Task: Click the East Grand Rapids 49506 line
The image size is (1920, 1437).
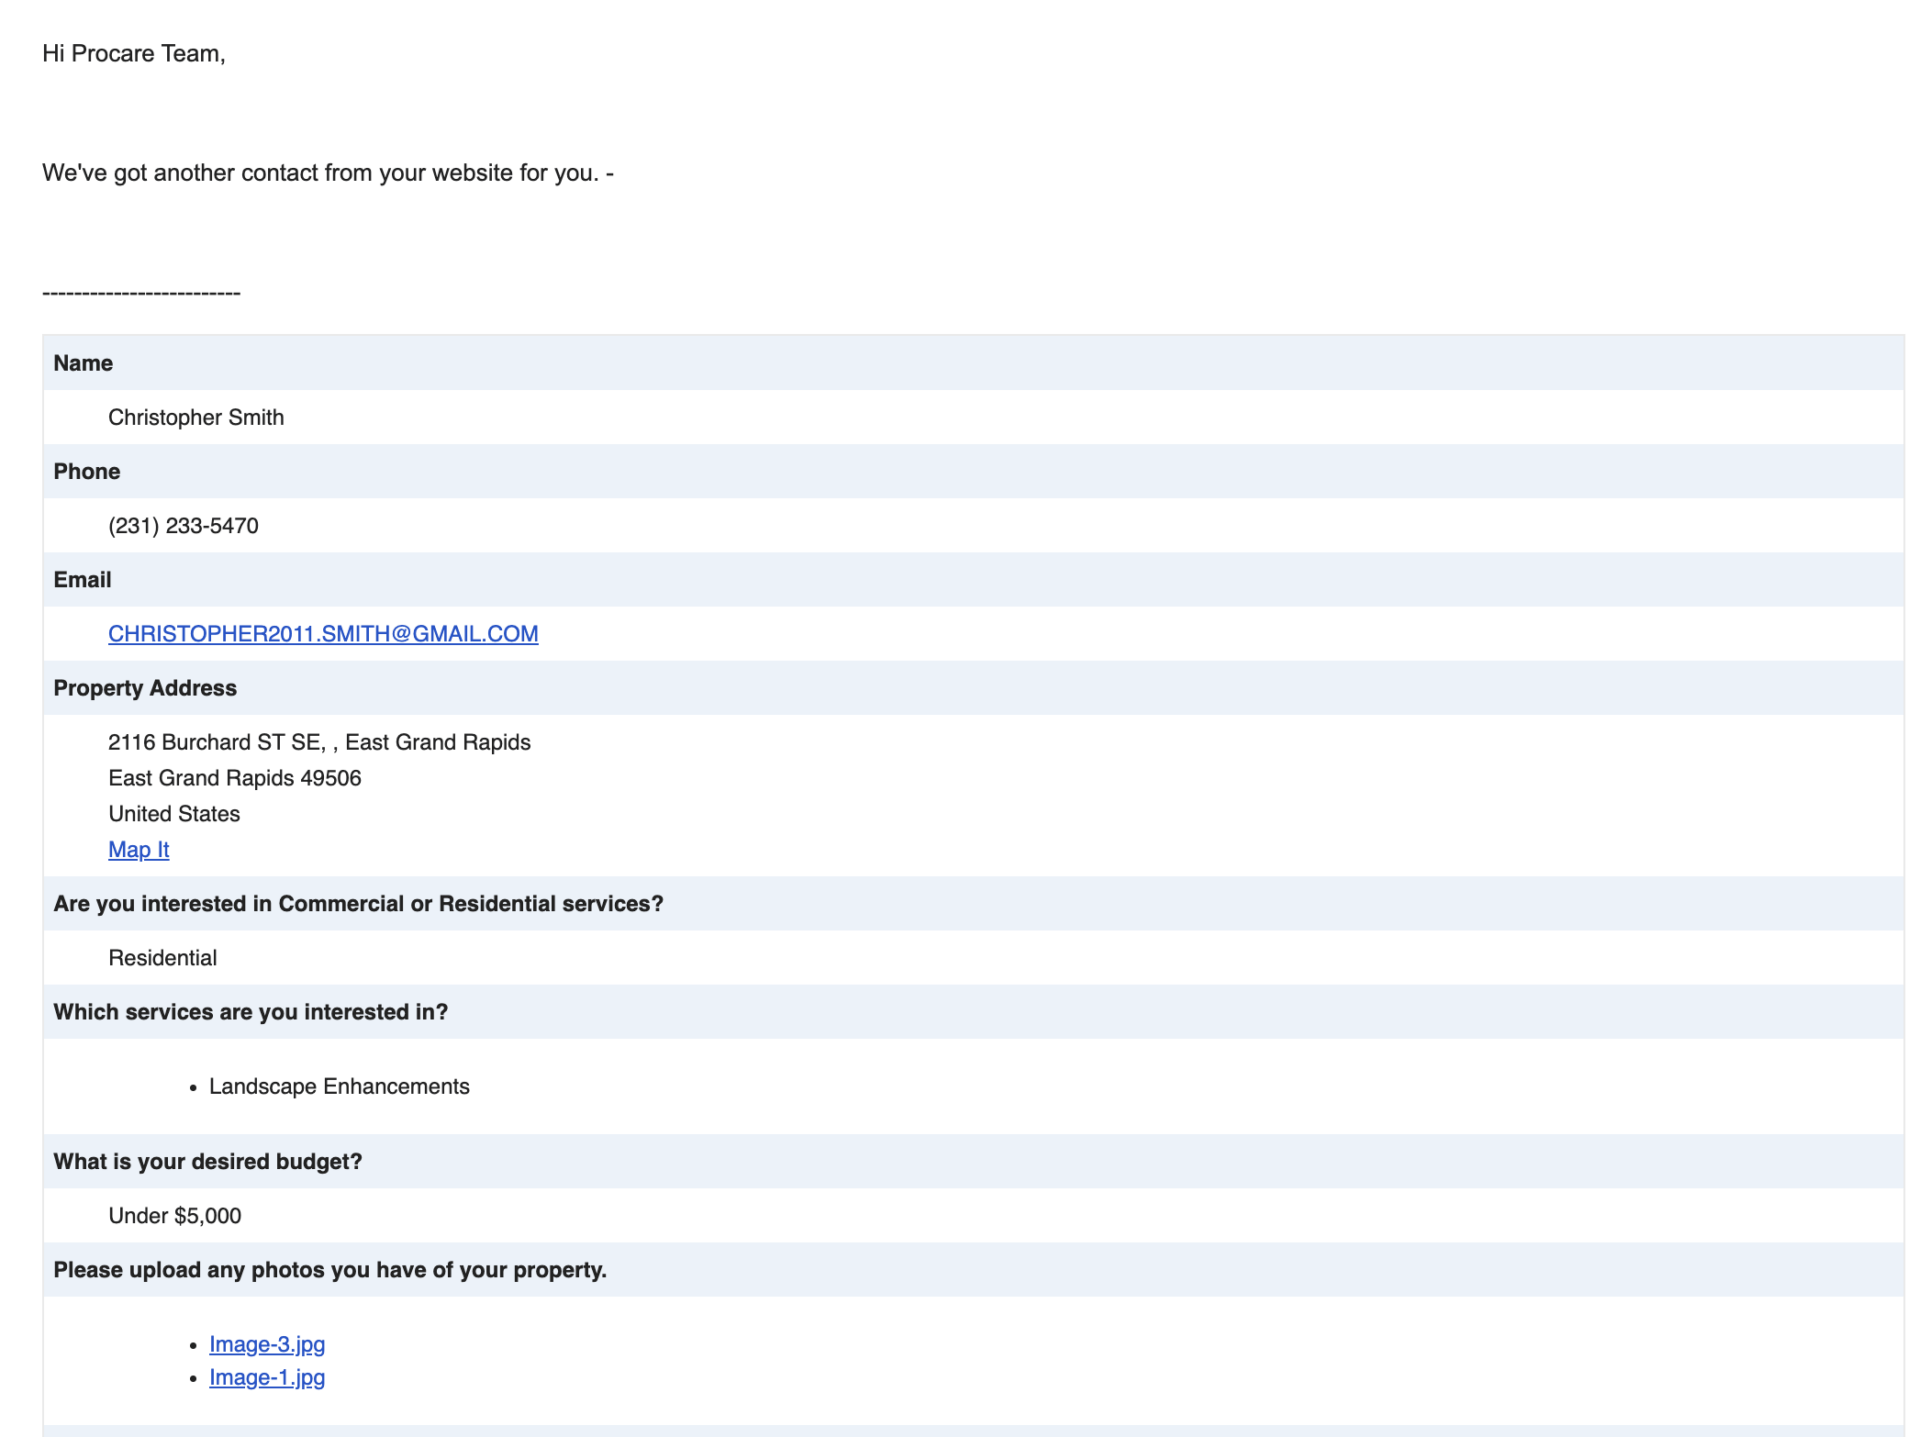Action: click(235, 777)
